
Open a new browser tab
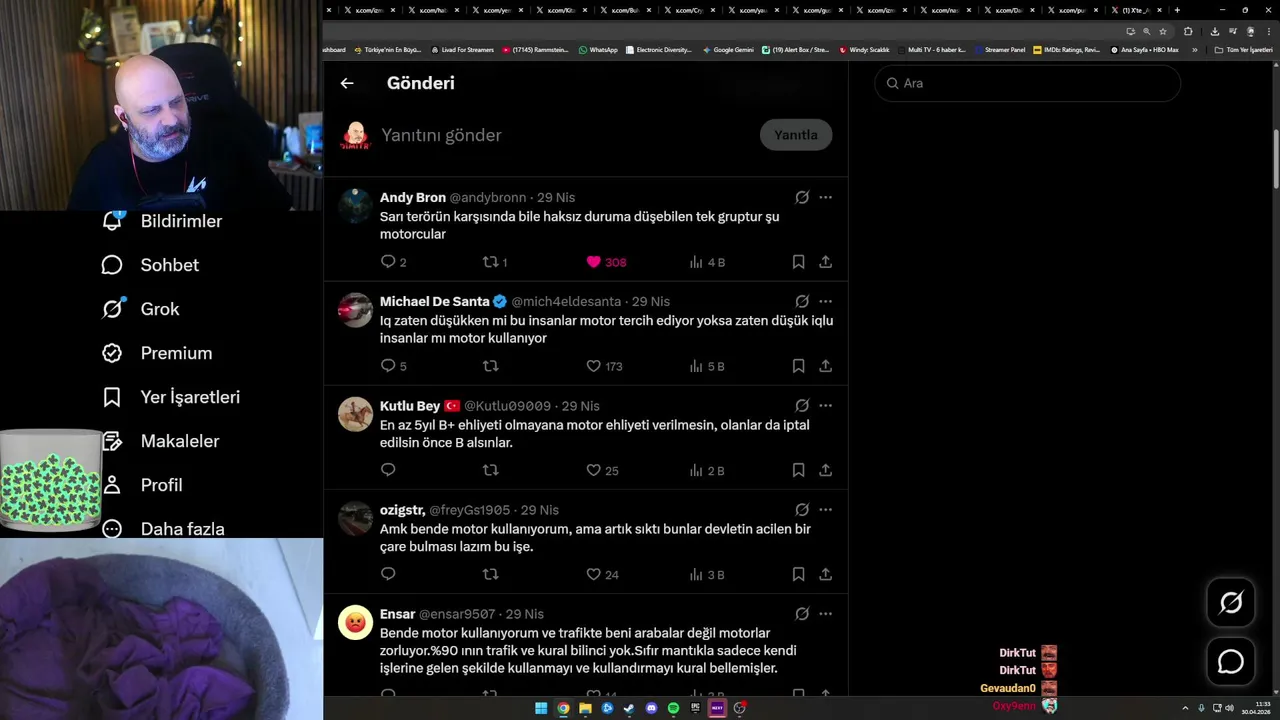(x=1177, y=10)
